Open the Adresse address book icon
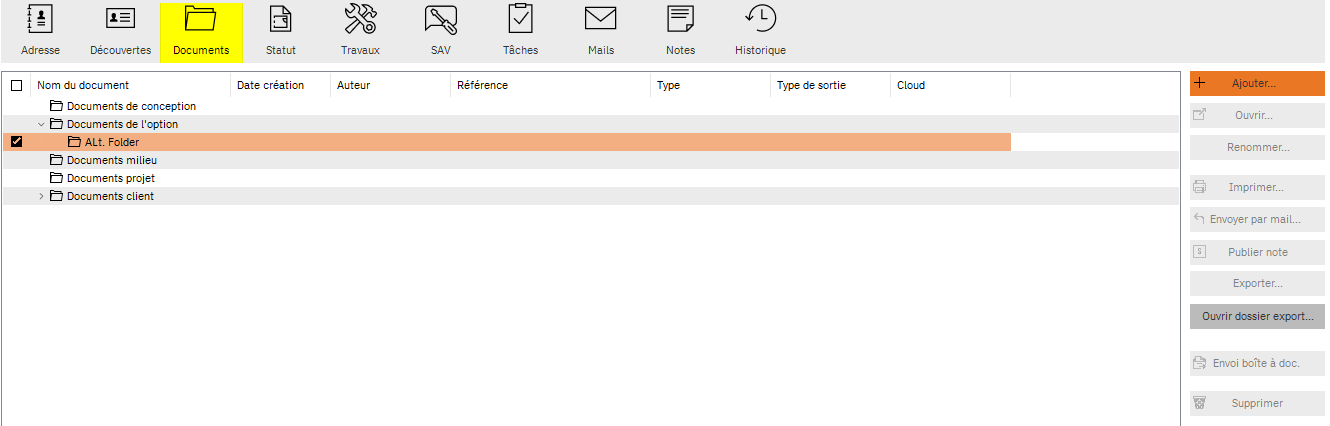 40,19
